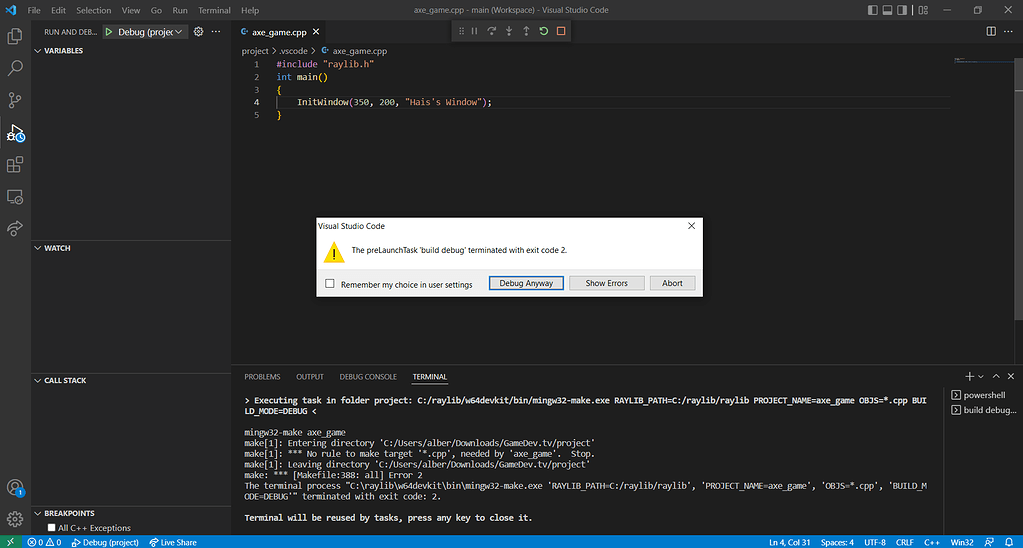Image resolution: width=1023 pixels, height=548 pixels.
Task: Customize layout icon in title bar
Action: click(x=923, y=10)
